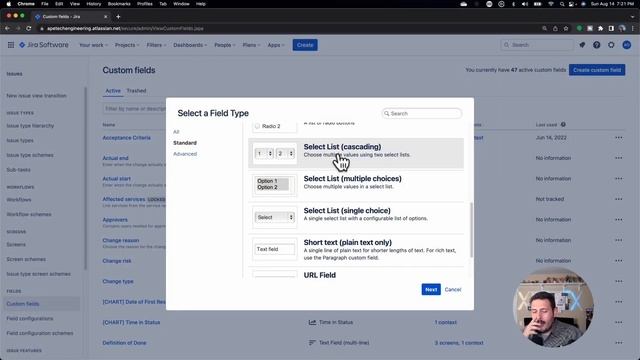This screenshot has height=360, width=640.
Task: Open more actions for Approvers row
Action: (619, 220)
